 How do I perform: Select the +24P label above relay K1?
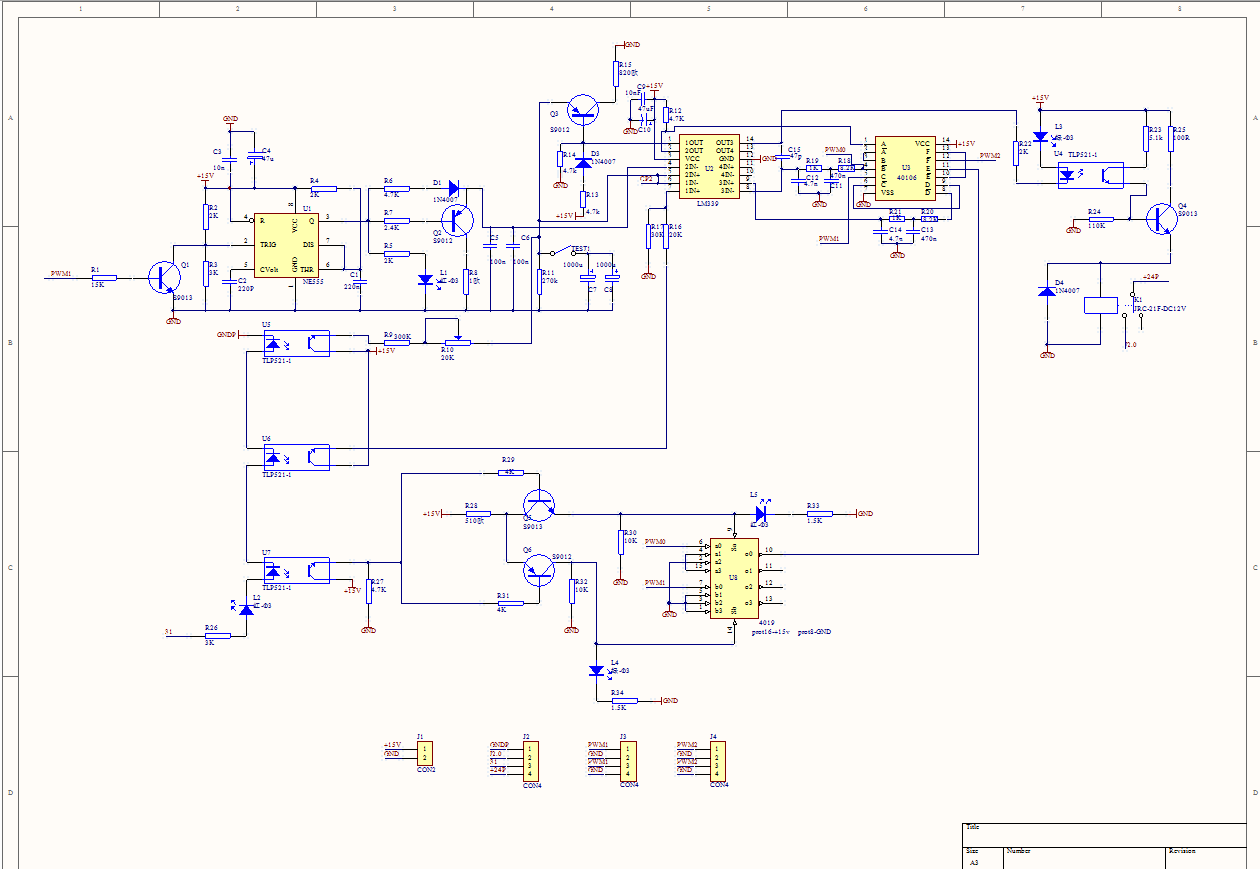(1151, 276)
